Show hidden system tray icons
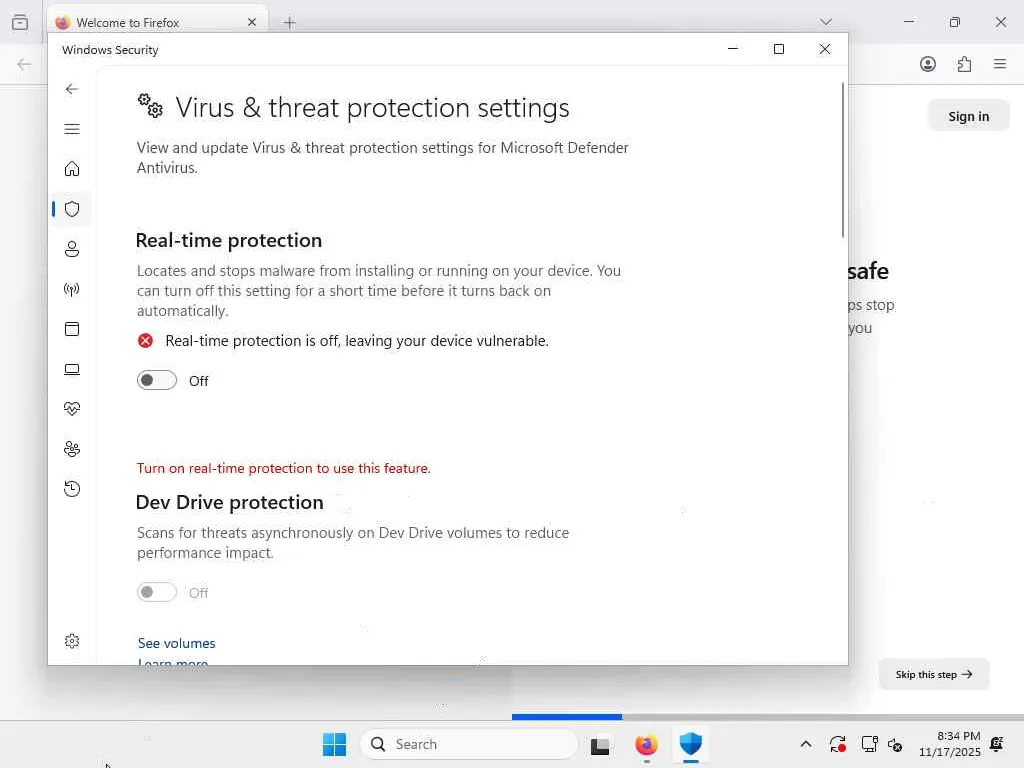 tap(806, 744)
